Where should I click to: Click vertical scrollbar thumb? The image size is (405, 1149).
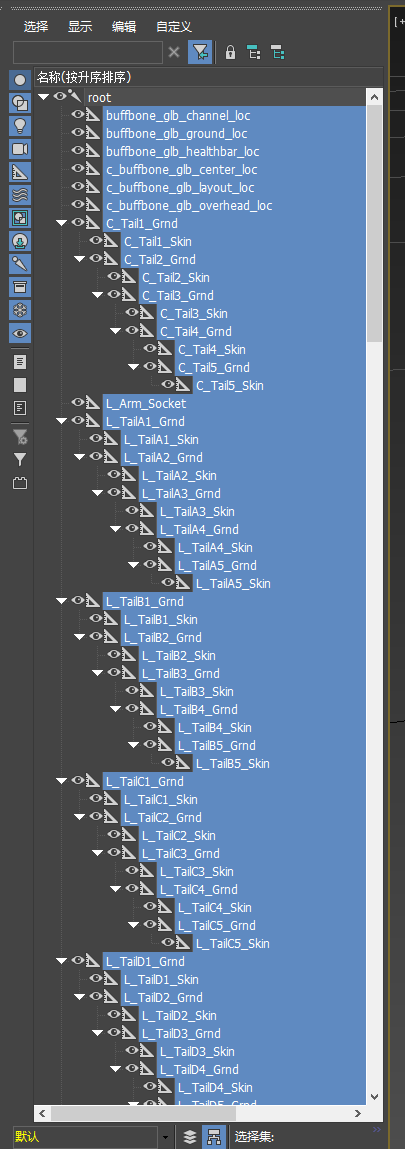coord(374,223)
